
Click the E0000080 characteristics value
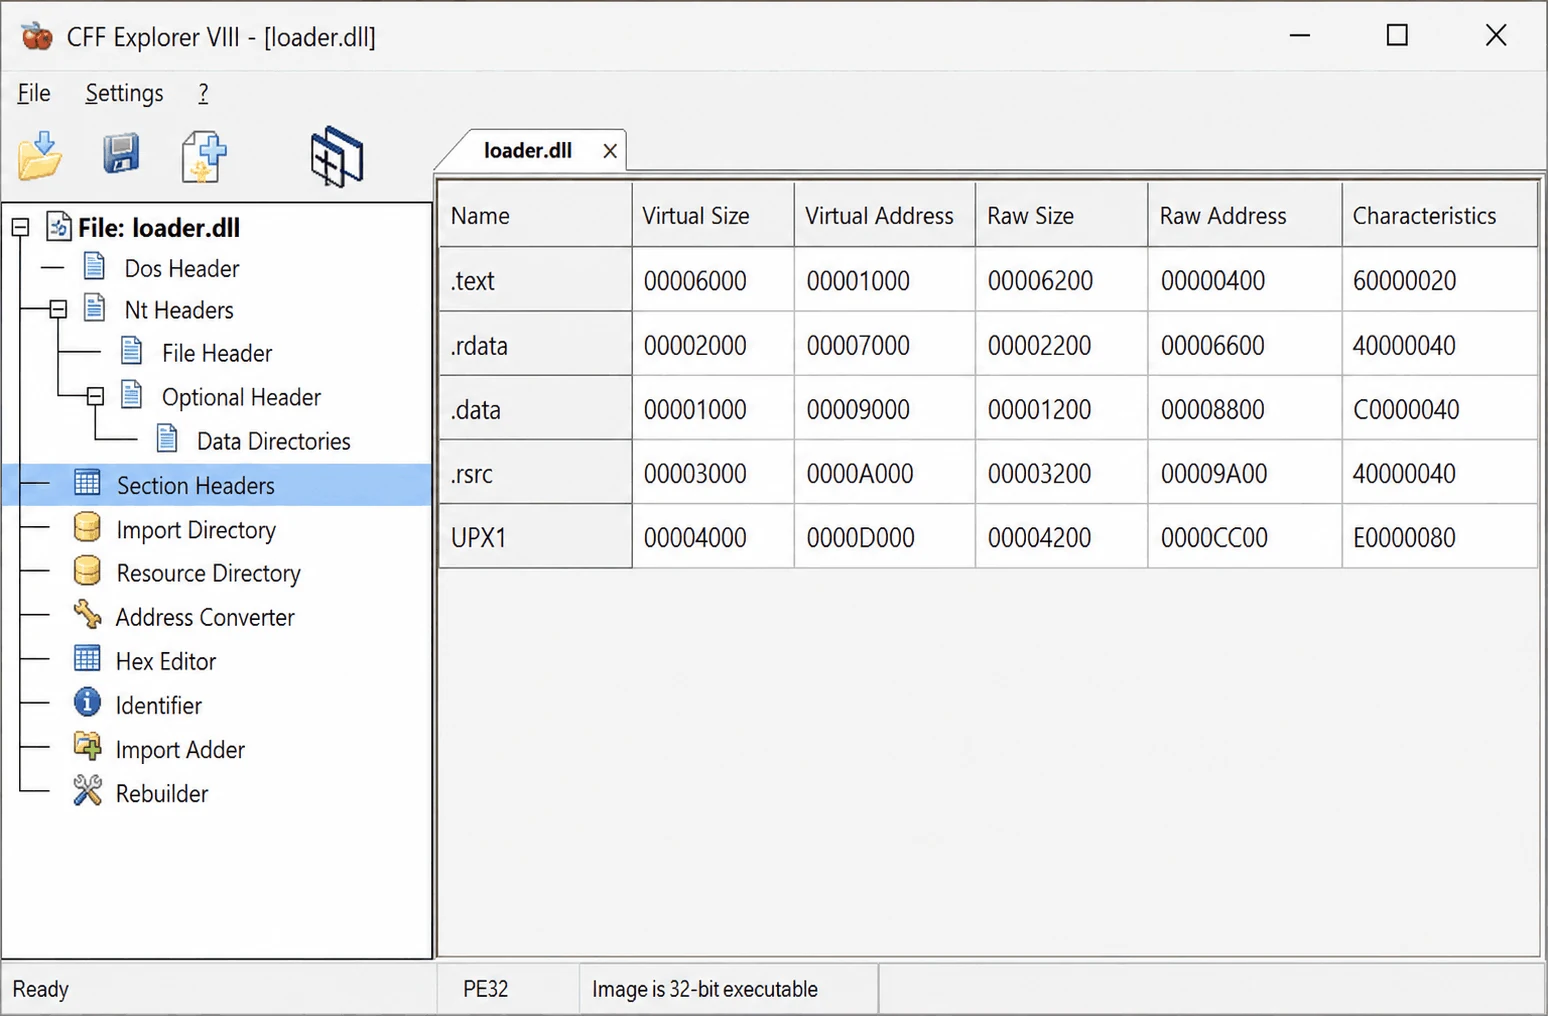(1404, 537)
